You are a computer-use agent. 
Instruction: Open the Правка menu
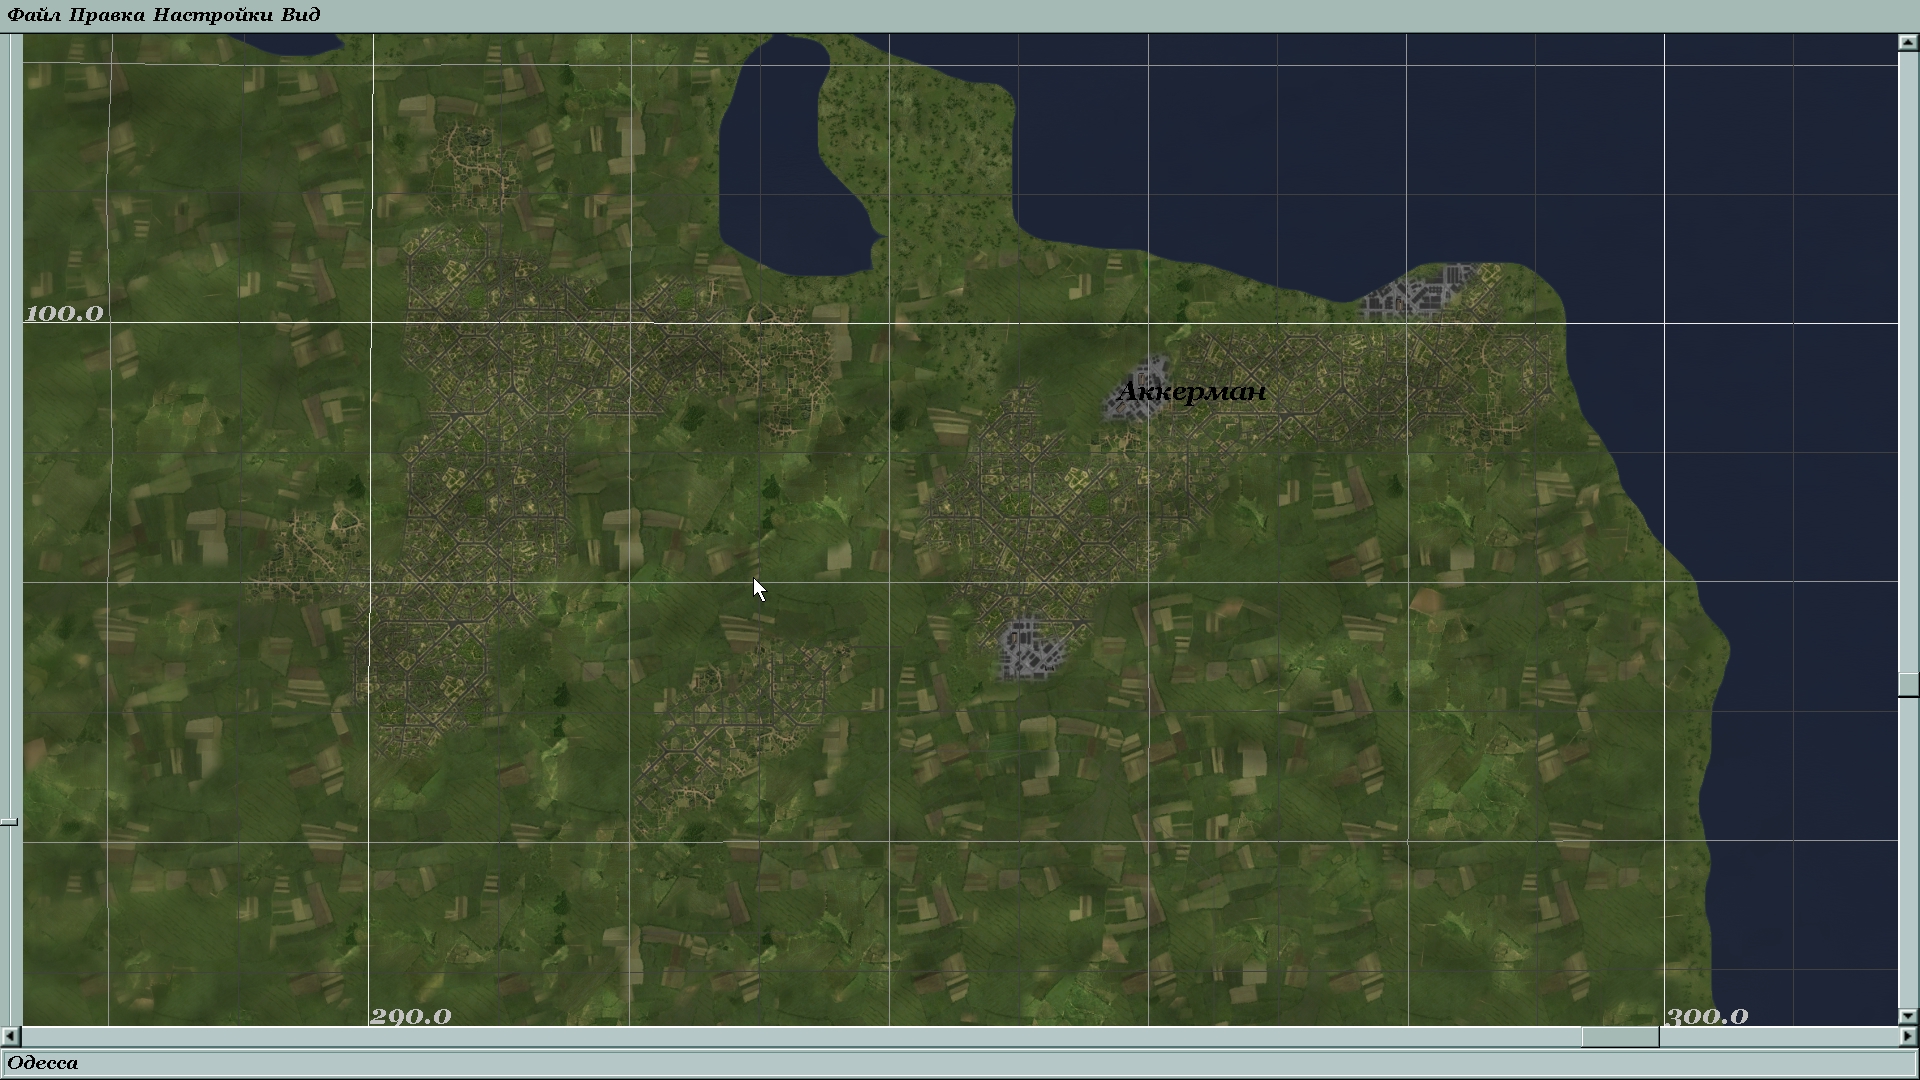tap(106, 15)
